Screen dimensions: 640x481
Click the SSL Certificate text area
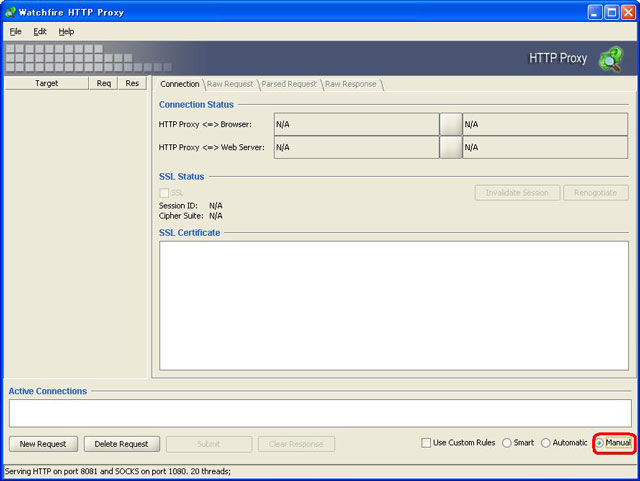pyautogui.click(x=394, y=305)
